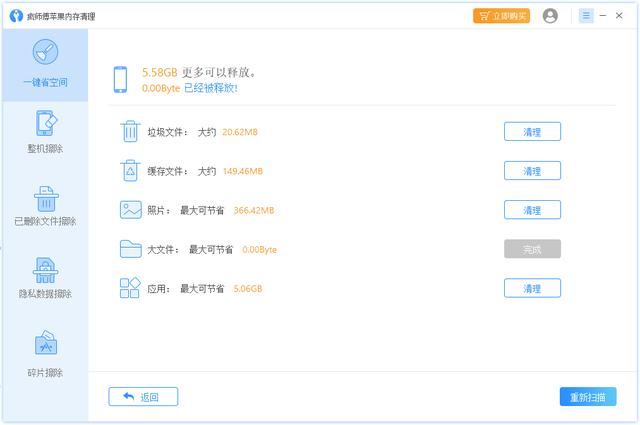
Task: Open the user account avatar icon
Action: point(550,16)
